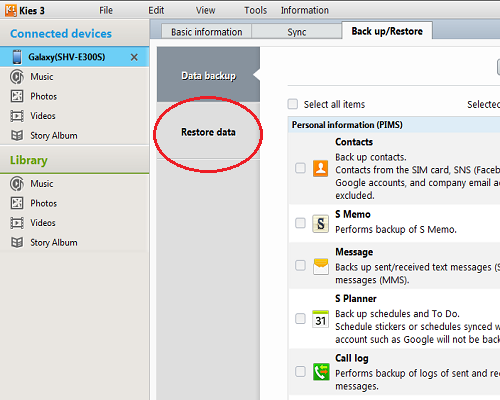Viewport: 500px width, 400px height.
Task: Open the Information menu
Action: coord(305,10)
